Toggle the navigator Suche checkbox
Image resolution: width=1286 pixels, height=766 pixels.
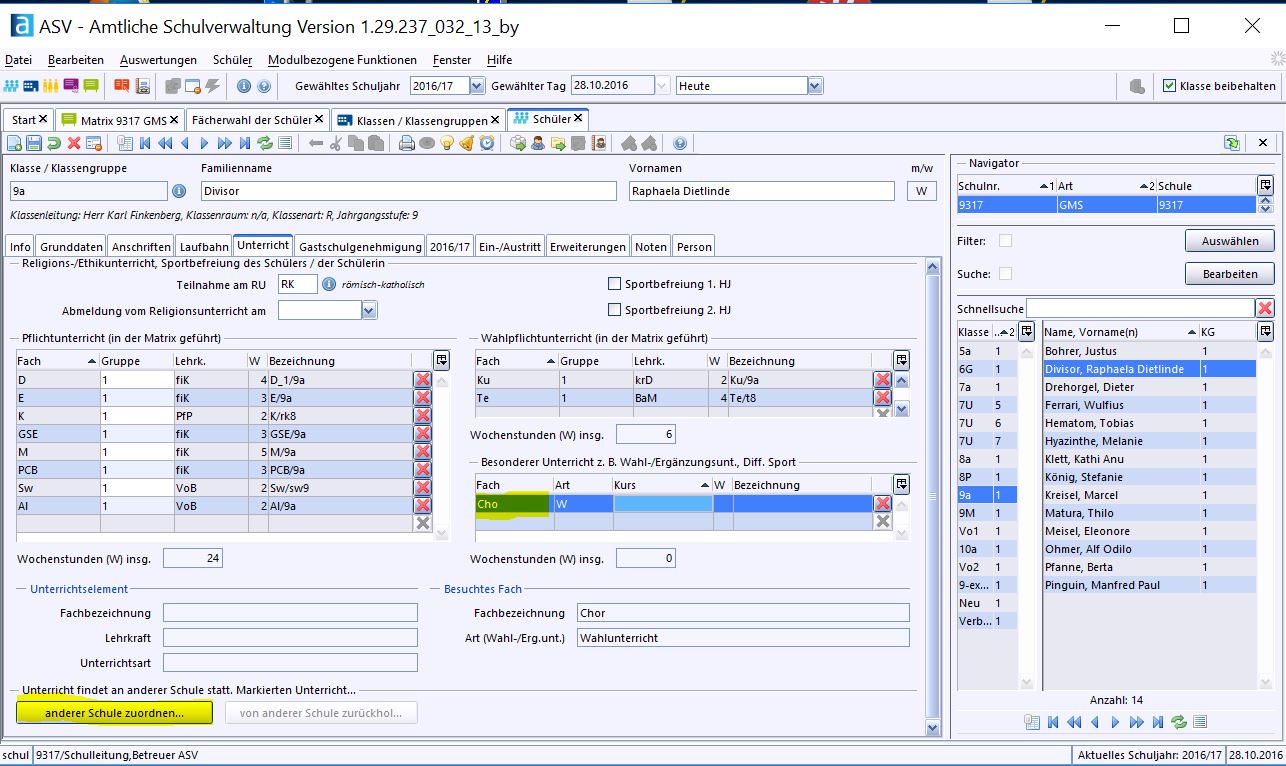(1005, 273)
